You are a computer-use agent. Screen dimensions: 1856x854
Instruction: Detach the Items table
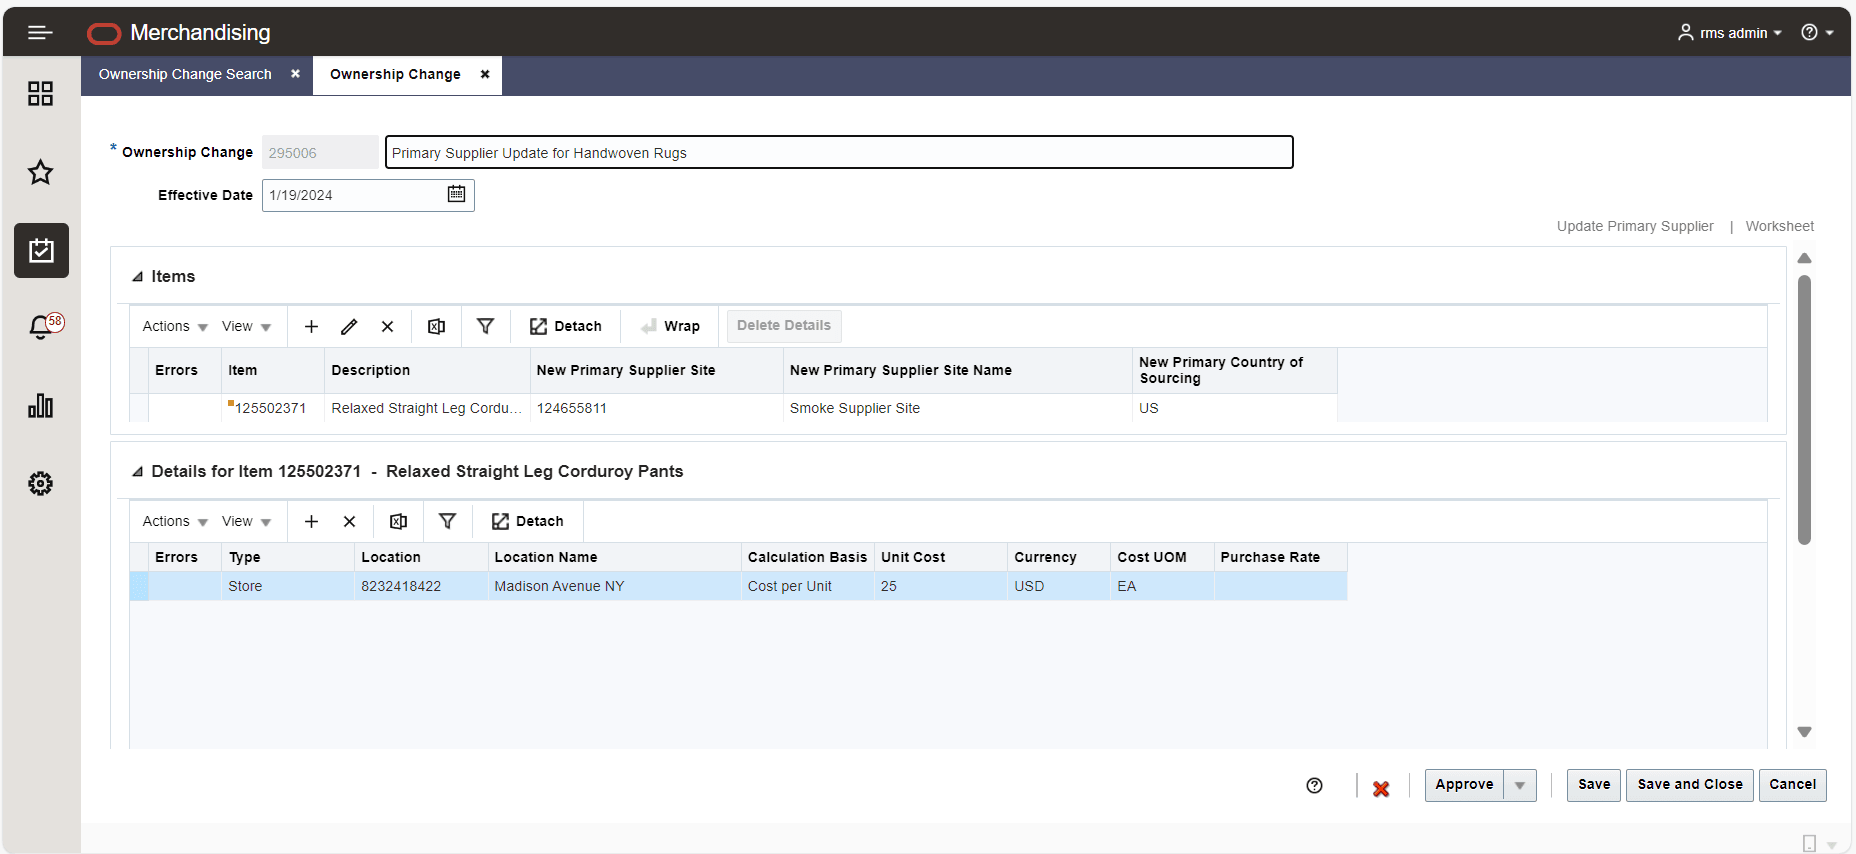[566, 327]
